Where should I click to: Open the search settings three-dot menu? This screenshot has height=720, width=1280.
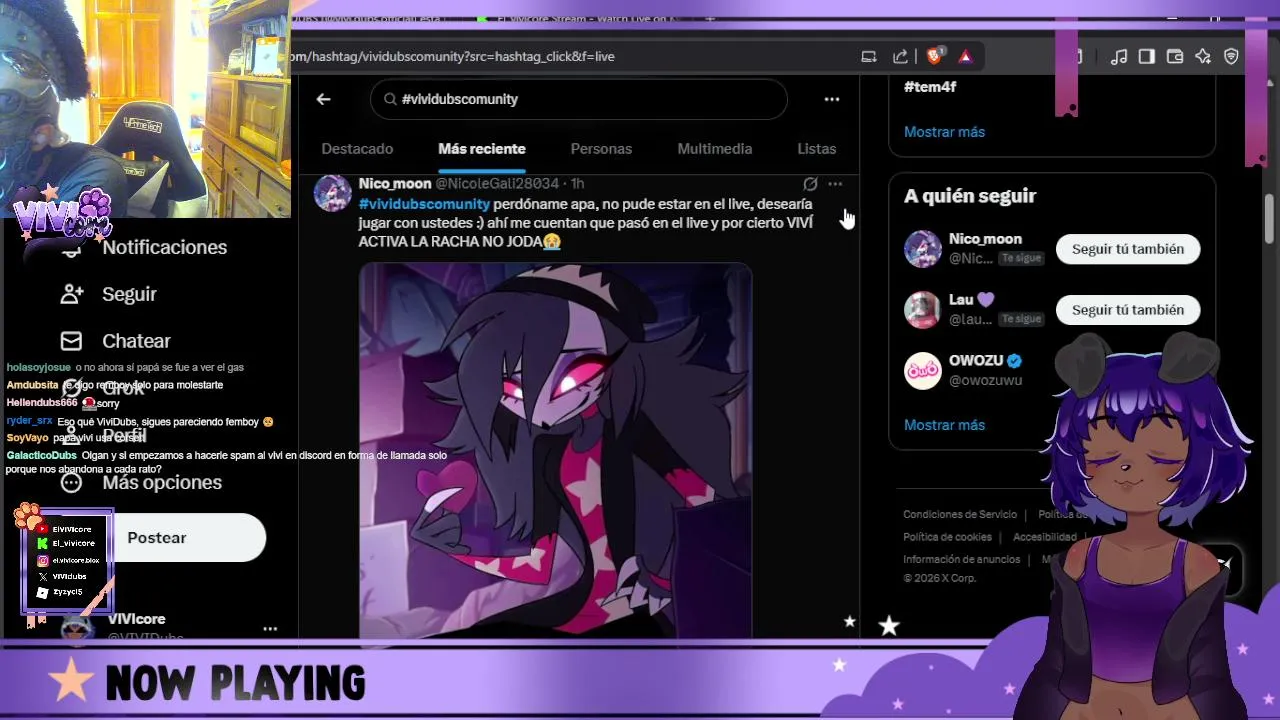831,99
